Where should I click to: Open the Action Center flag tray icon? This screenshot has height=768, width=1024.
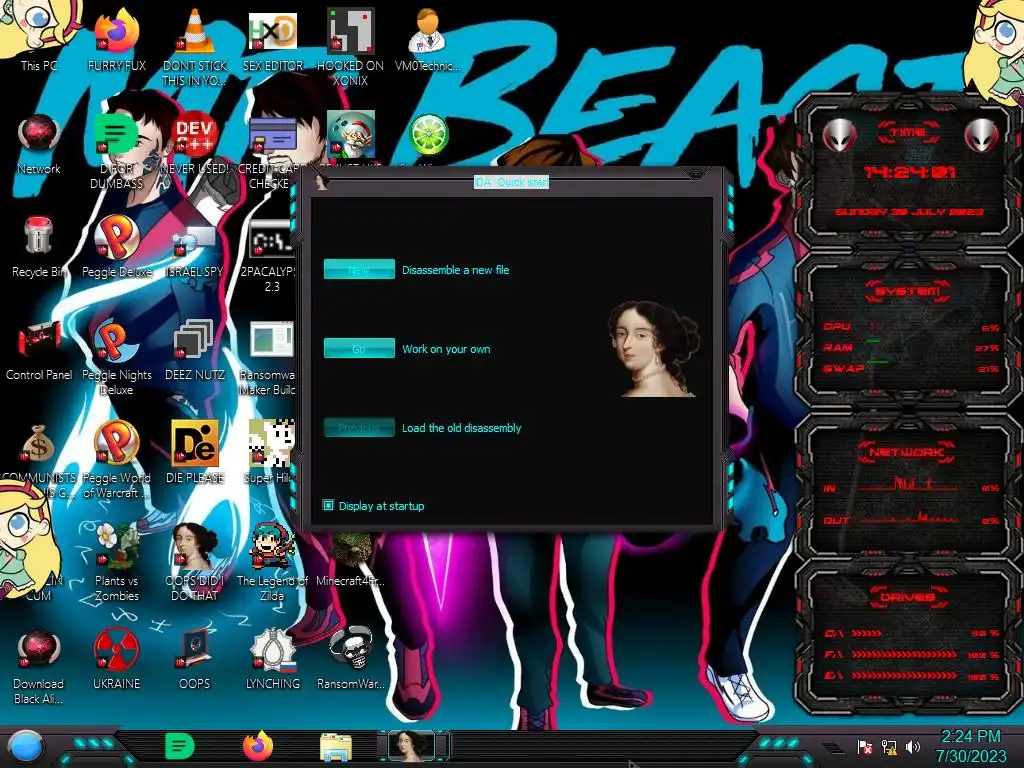865,746
